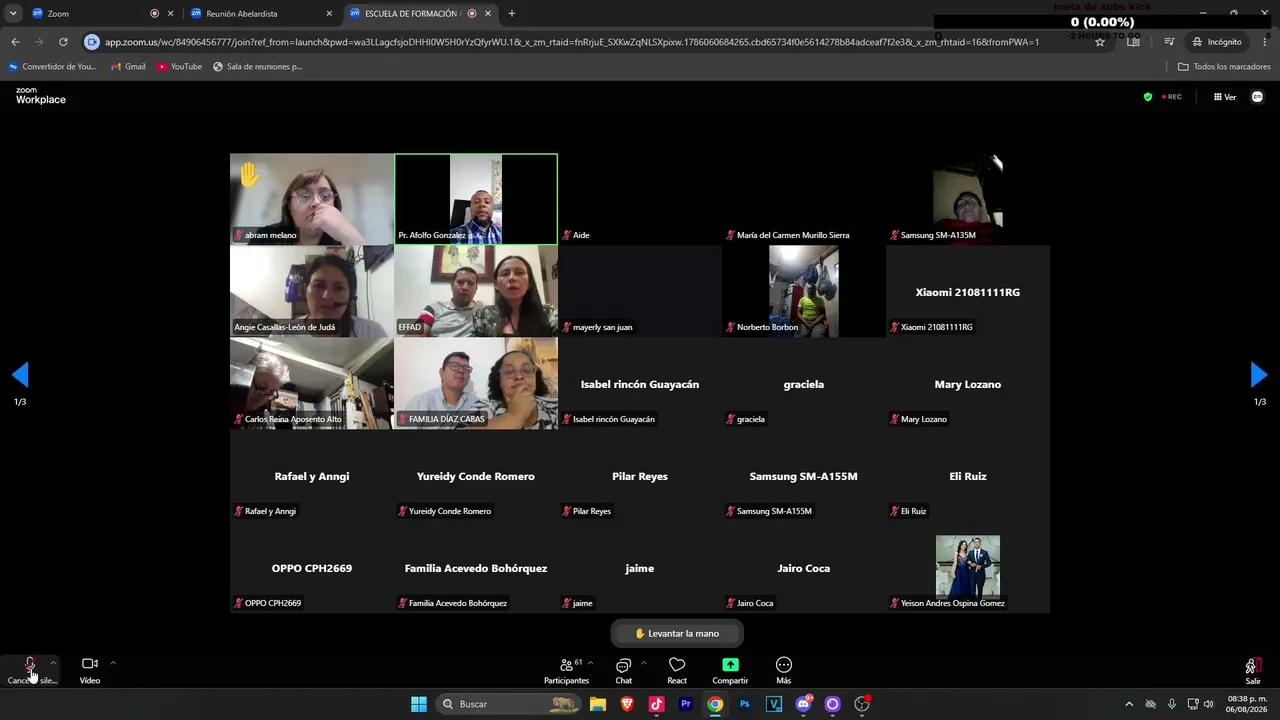Open the YouTube bookmark

tap(179, 67)
